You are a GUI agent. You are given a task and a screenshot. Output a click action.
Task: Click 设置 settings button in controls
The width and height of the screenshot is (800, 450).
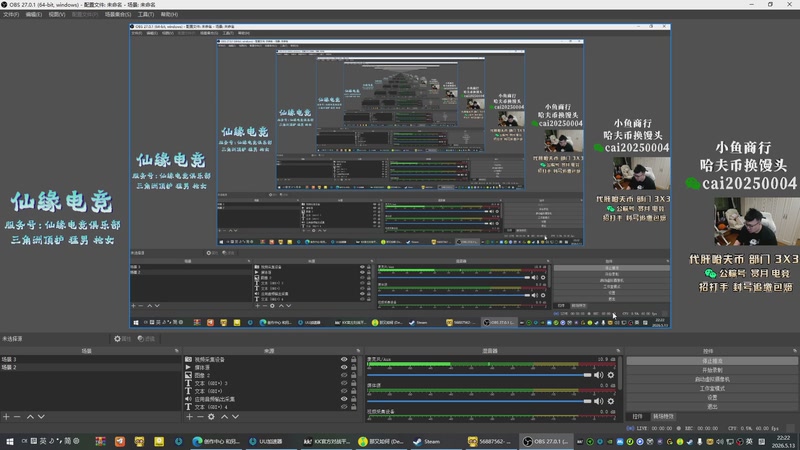[712, 397]
